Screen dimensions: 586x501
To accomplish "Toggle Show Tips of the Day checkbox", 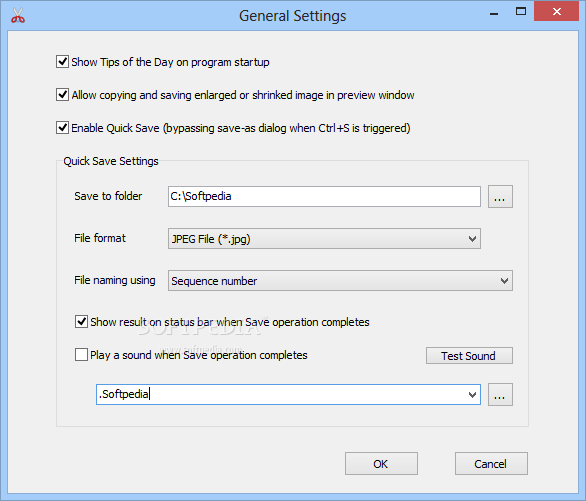I will (62, 62).
